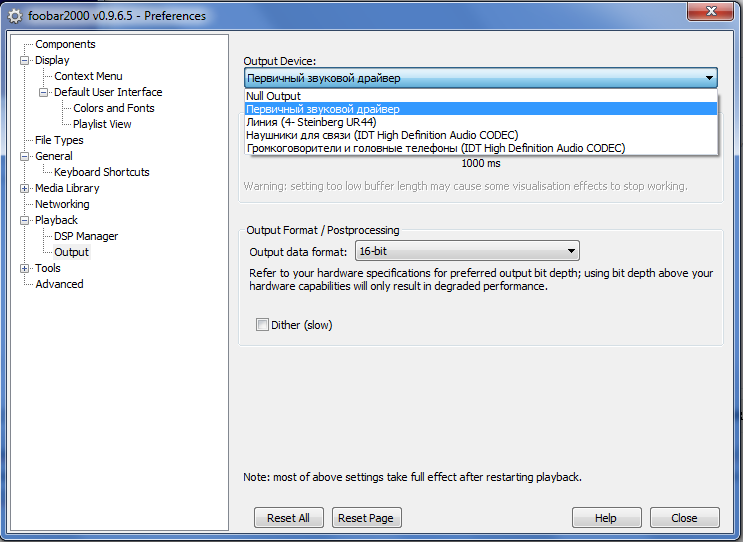Select Playback in the preferences tree
The image size is (743, 542).
pos(56,220)
